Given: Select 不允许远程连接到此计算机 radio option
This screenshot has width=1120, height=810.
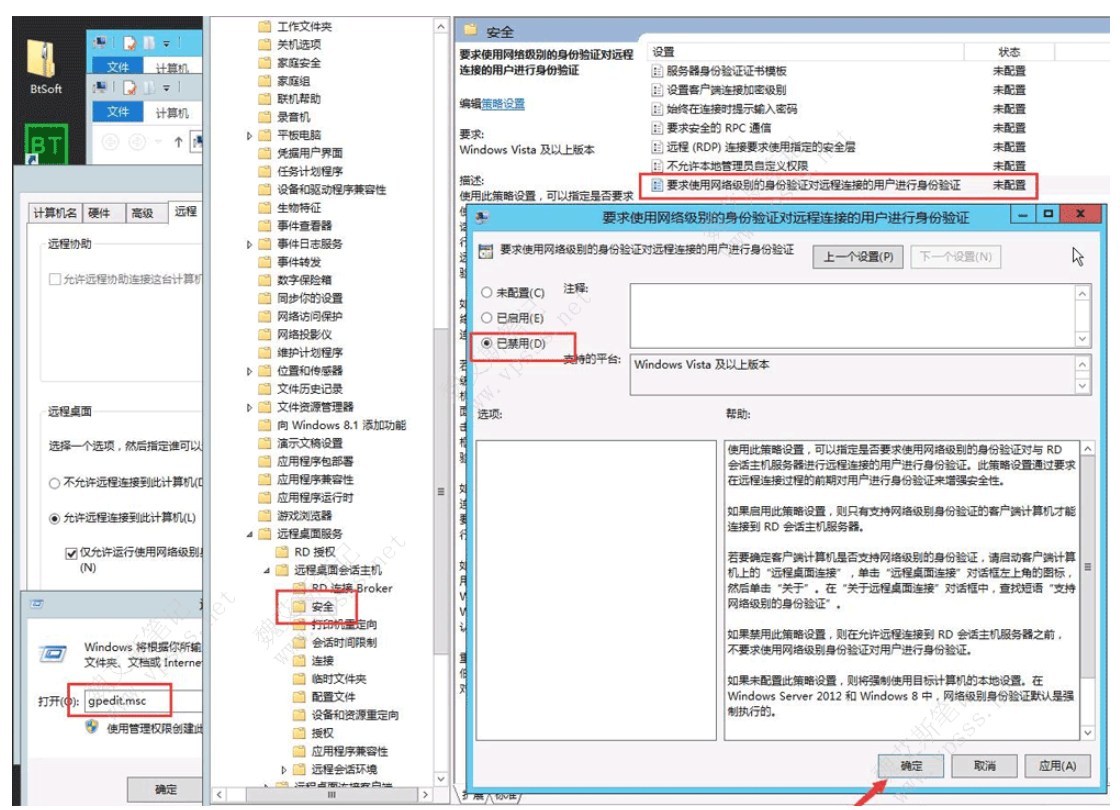Looking at the screenshot, I should point(55,483).
